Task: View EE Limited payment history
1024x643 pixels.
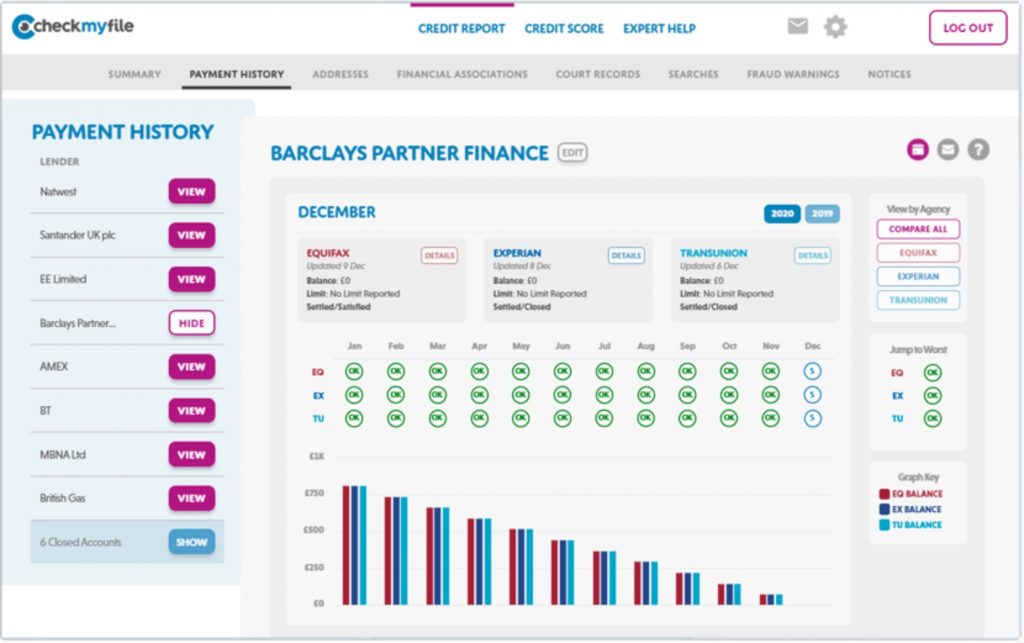Action: click(191, 279)
